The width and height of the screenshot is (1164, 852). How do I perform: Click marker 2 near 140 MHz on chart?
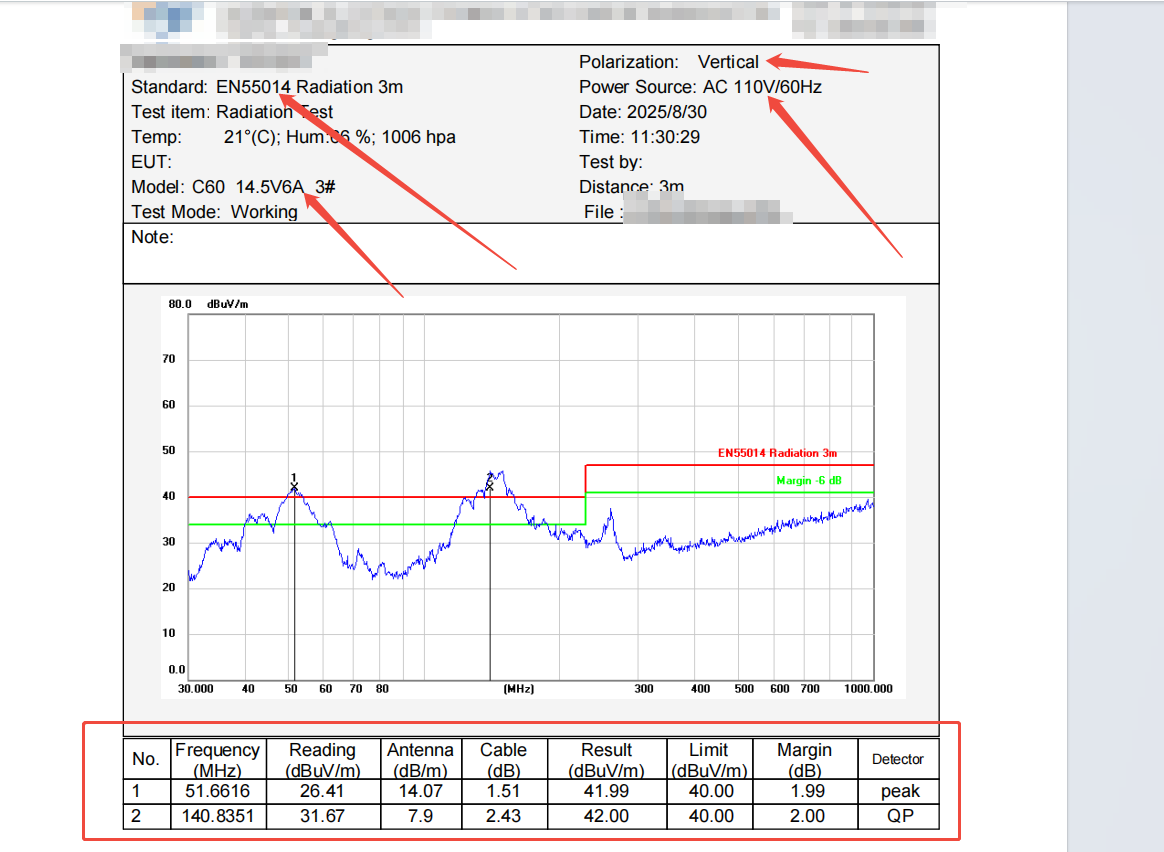(x=490, y=486)
